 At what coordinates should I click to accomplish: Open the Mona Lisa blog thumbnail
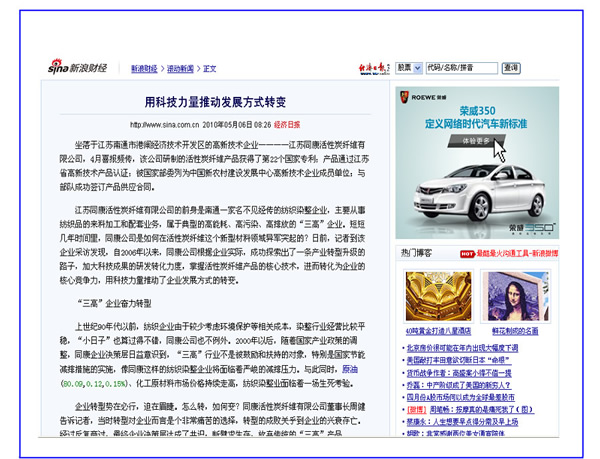514,295
